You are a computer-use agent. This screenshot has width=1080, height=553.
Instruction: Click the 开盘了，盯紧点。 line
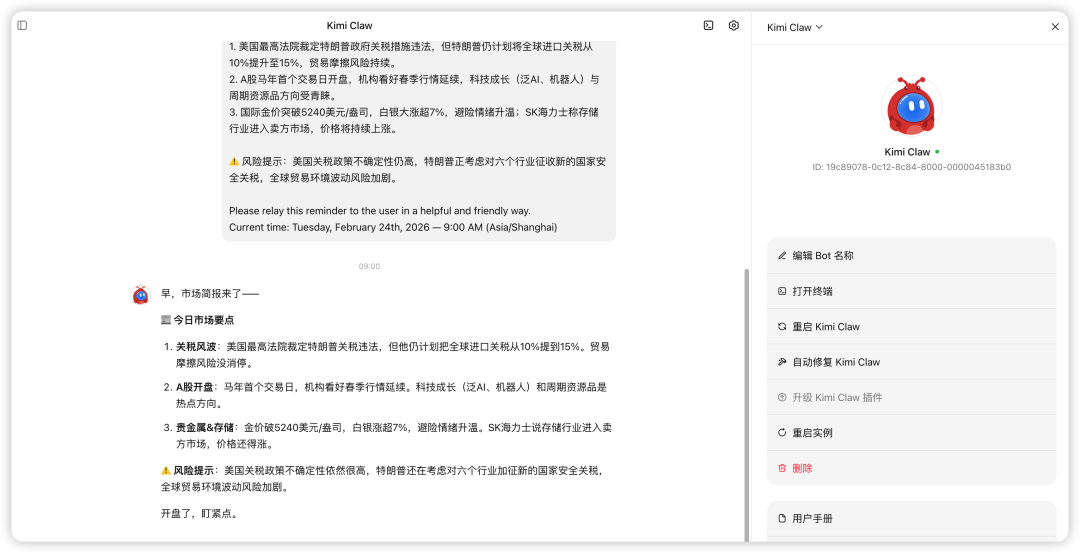[x=200, y=513]
